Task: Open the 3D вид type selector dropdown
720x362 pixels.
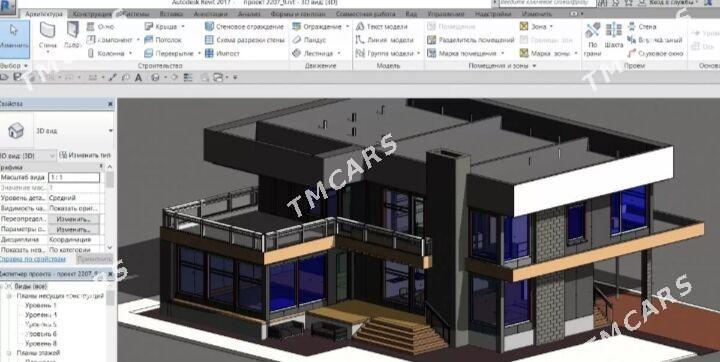Action: click(x=110, y=131)
